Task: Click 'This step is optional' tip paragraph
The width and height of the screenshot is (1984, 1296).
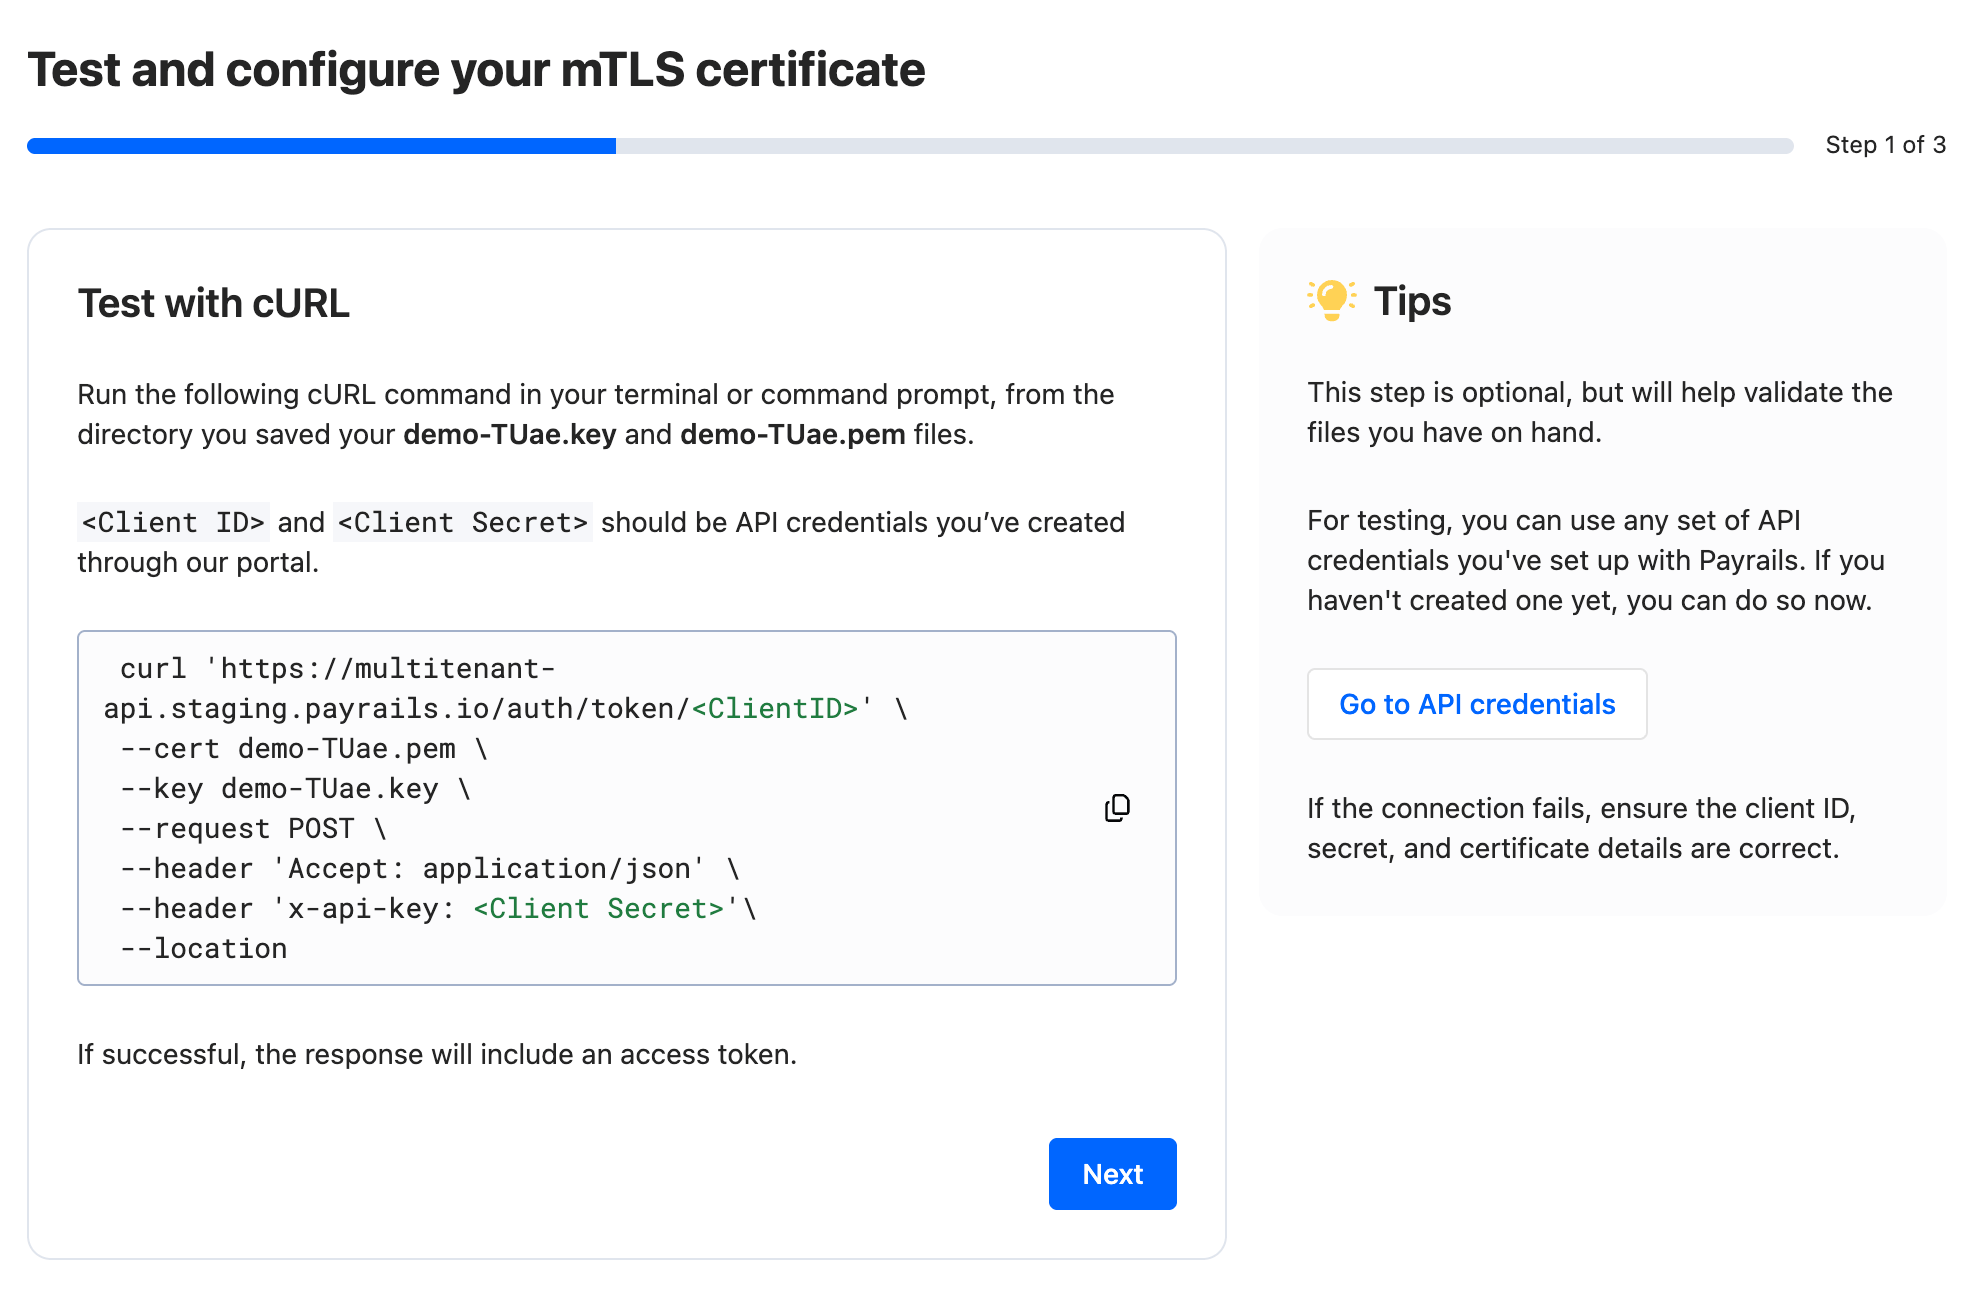Action: coord(1600,412)
